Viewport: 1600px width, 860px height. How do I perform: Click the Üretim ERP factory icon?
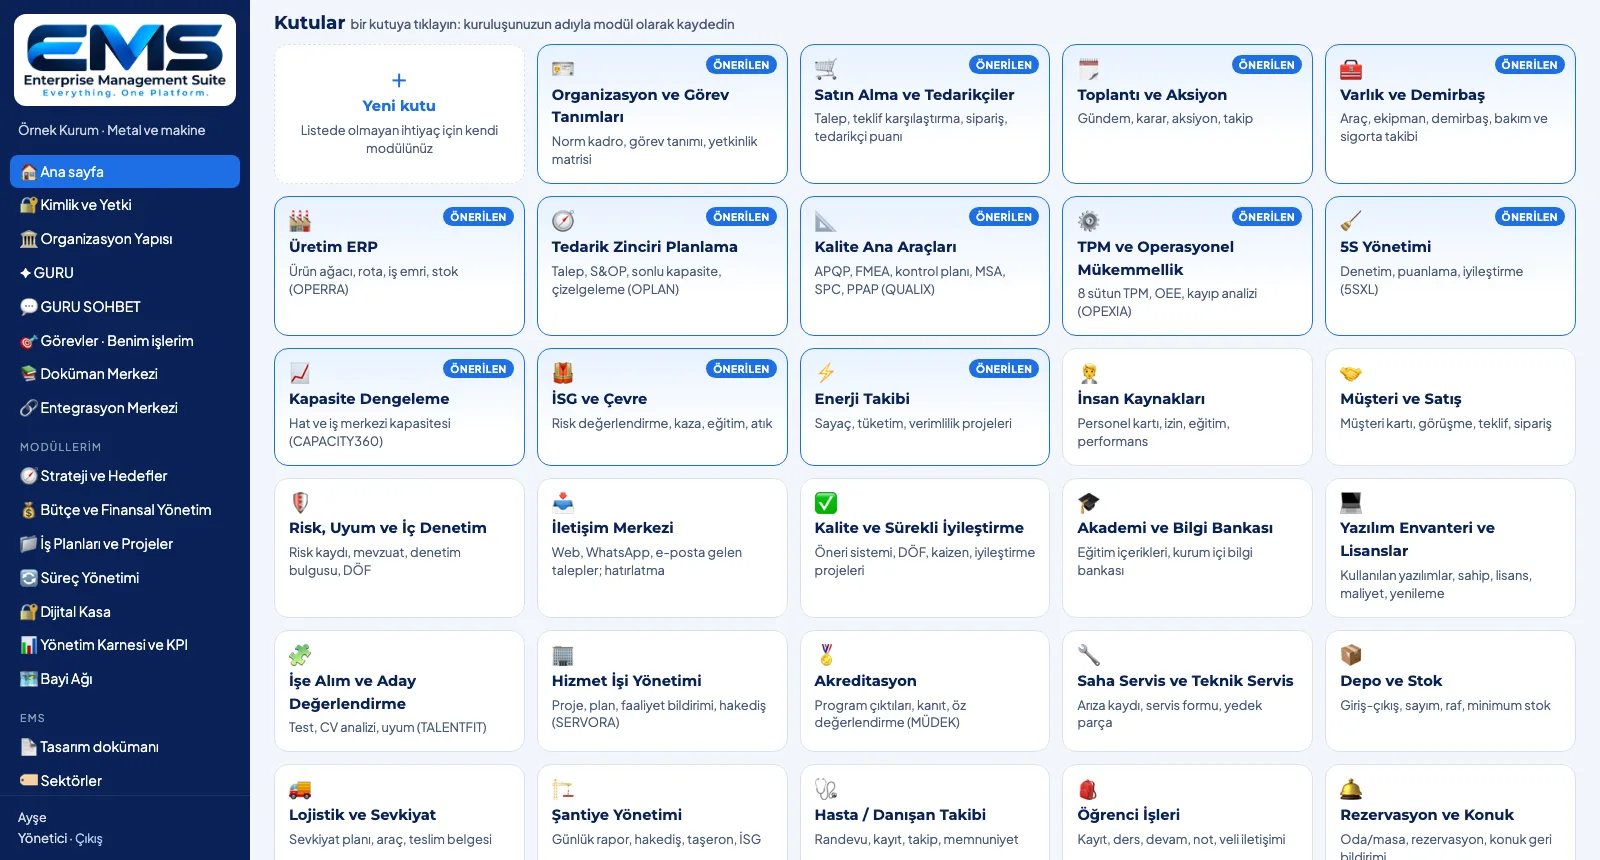coord(300,221)
